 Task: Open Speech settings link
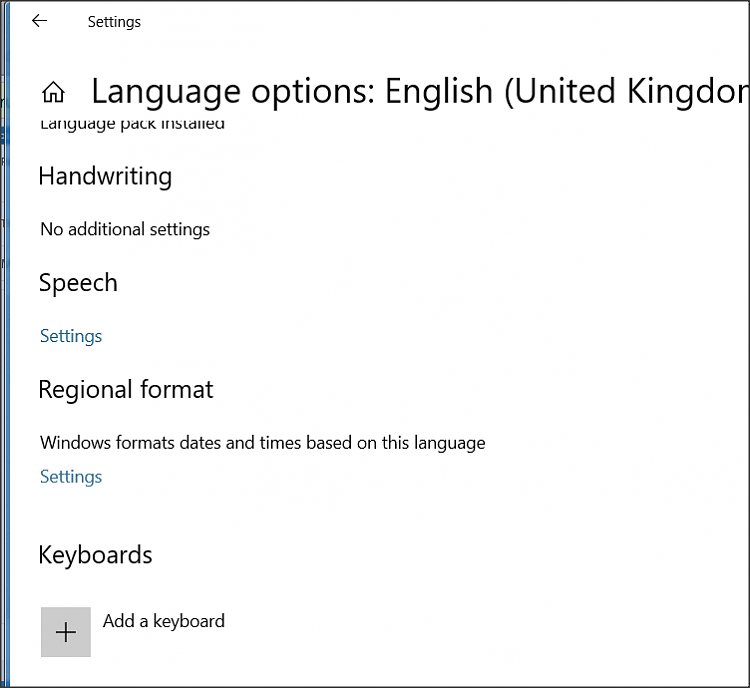coord(71,336)
